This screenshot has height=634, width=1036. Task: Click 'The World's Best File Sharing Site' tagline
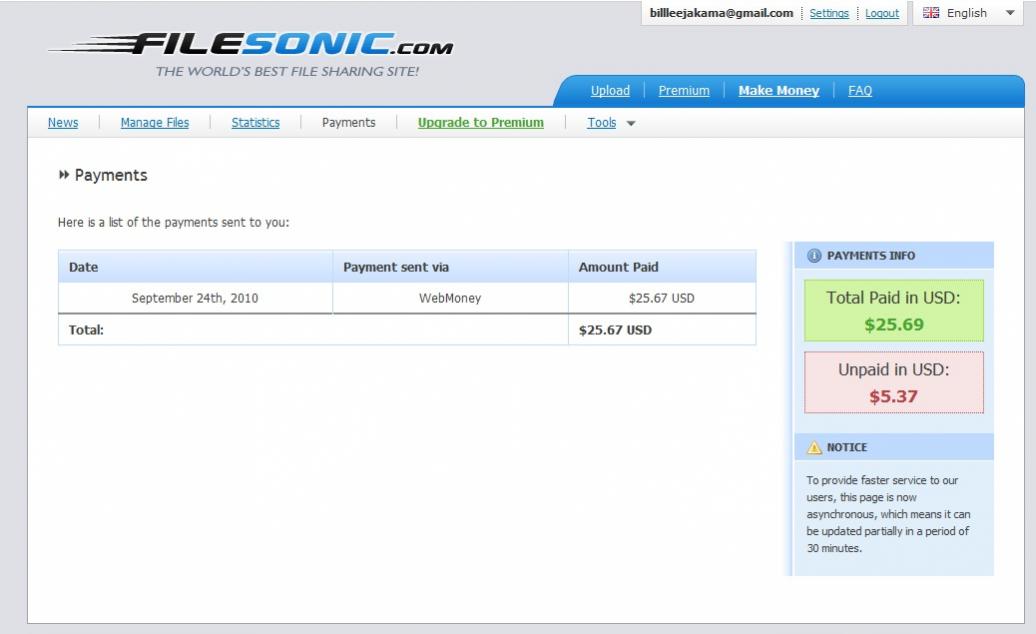pos(287,71)
